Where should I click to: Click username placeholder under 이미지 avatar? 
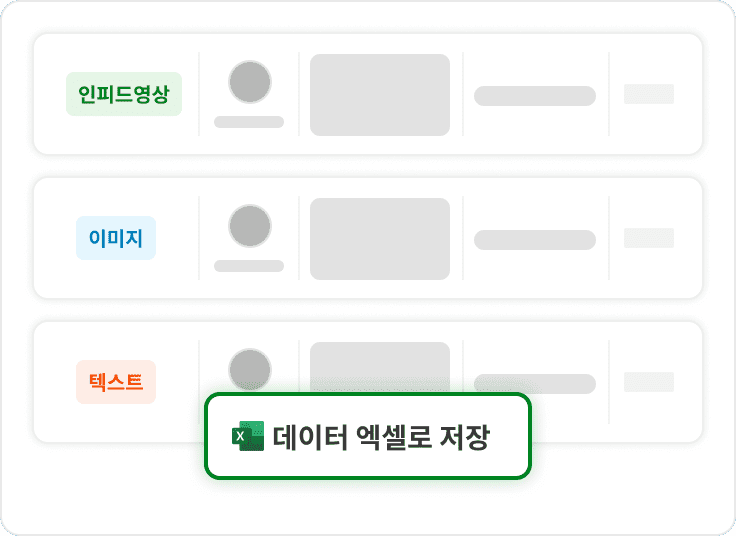pos(249,266)
